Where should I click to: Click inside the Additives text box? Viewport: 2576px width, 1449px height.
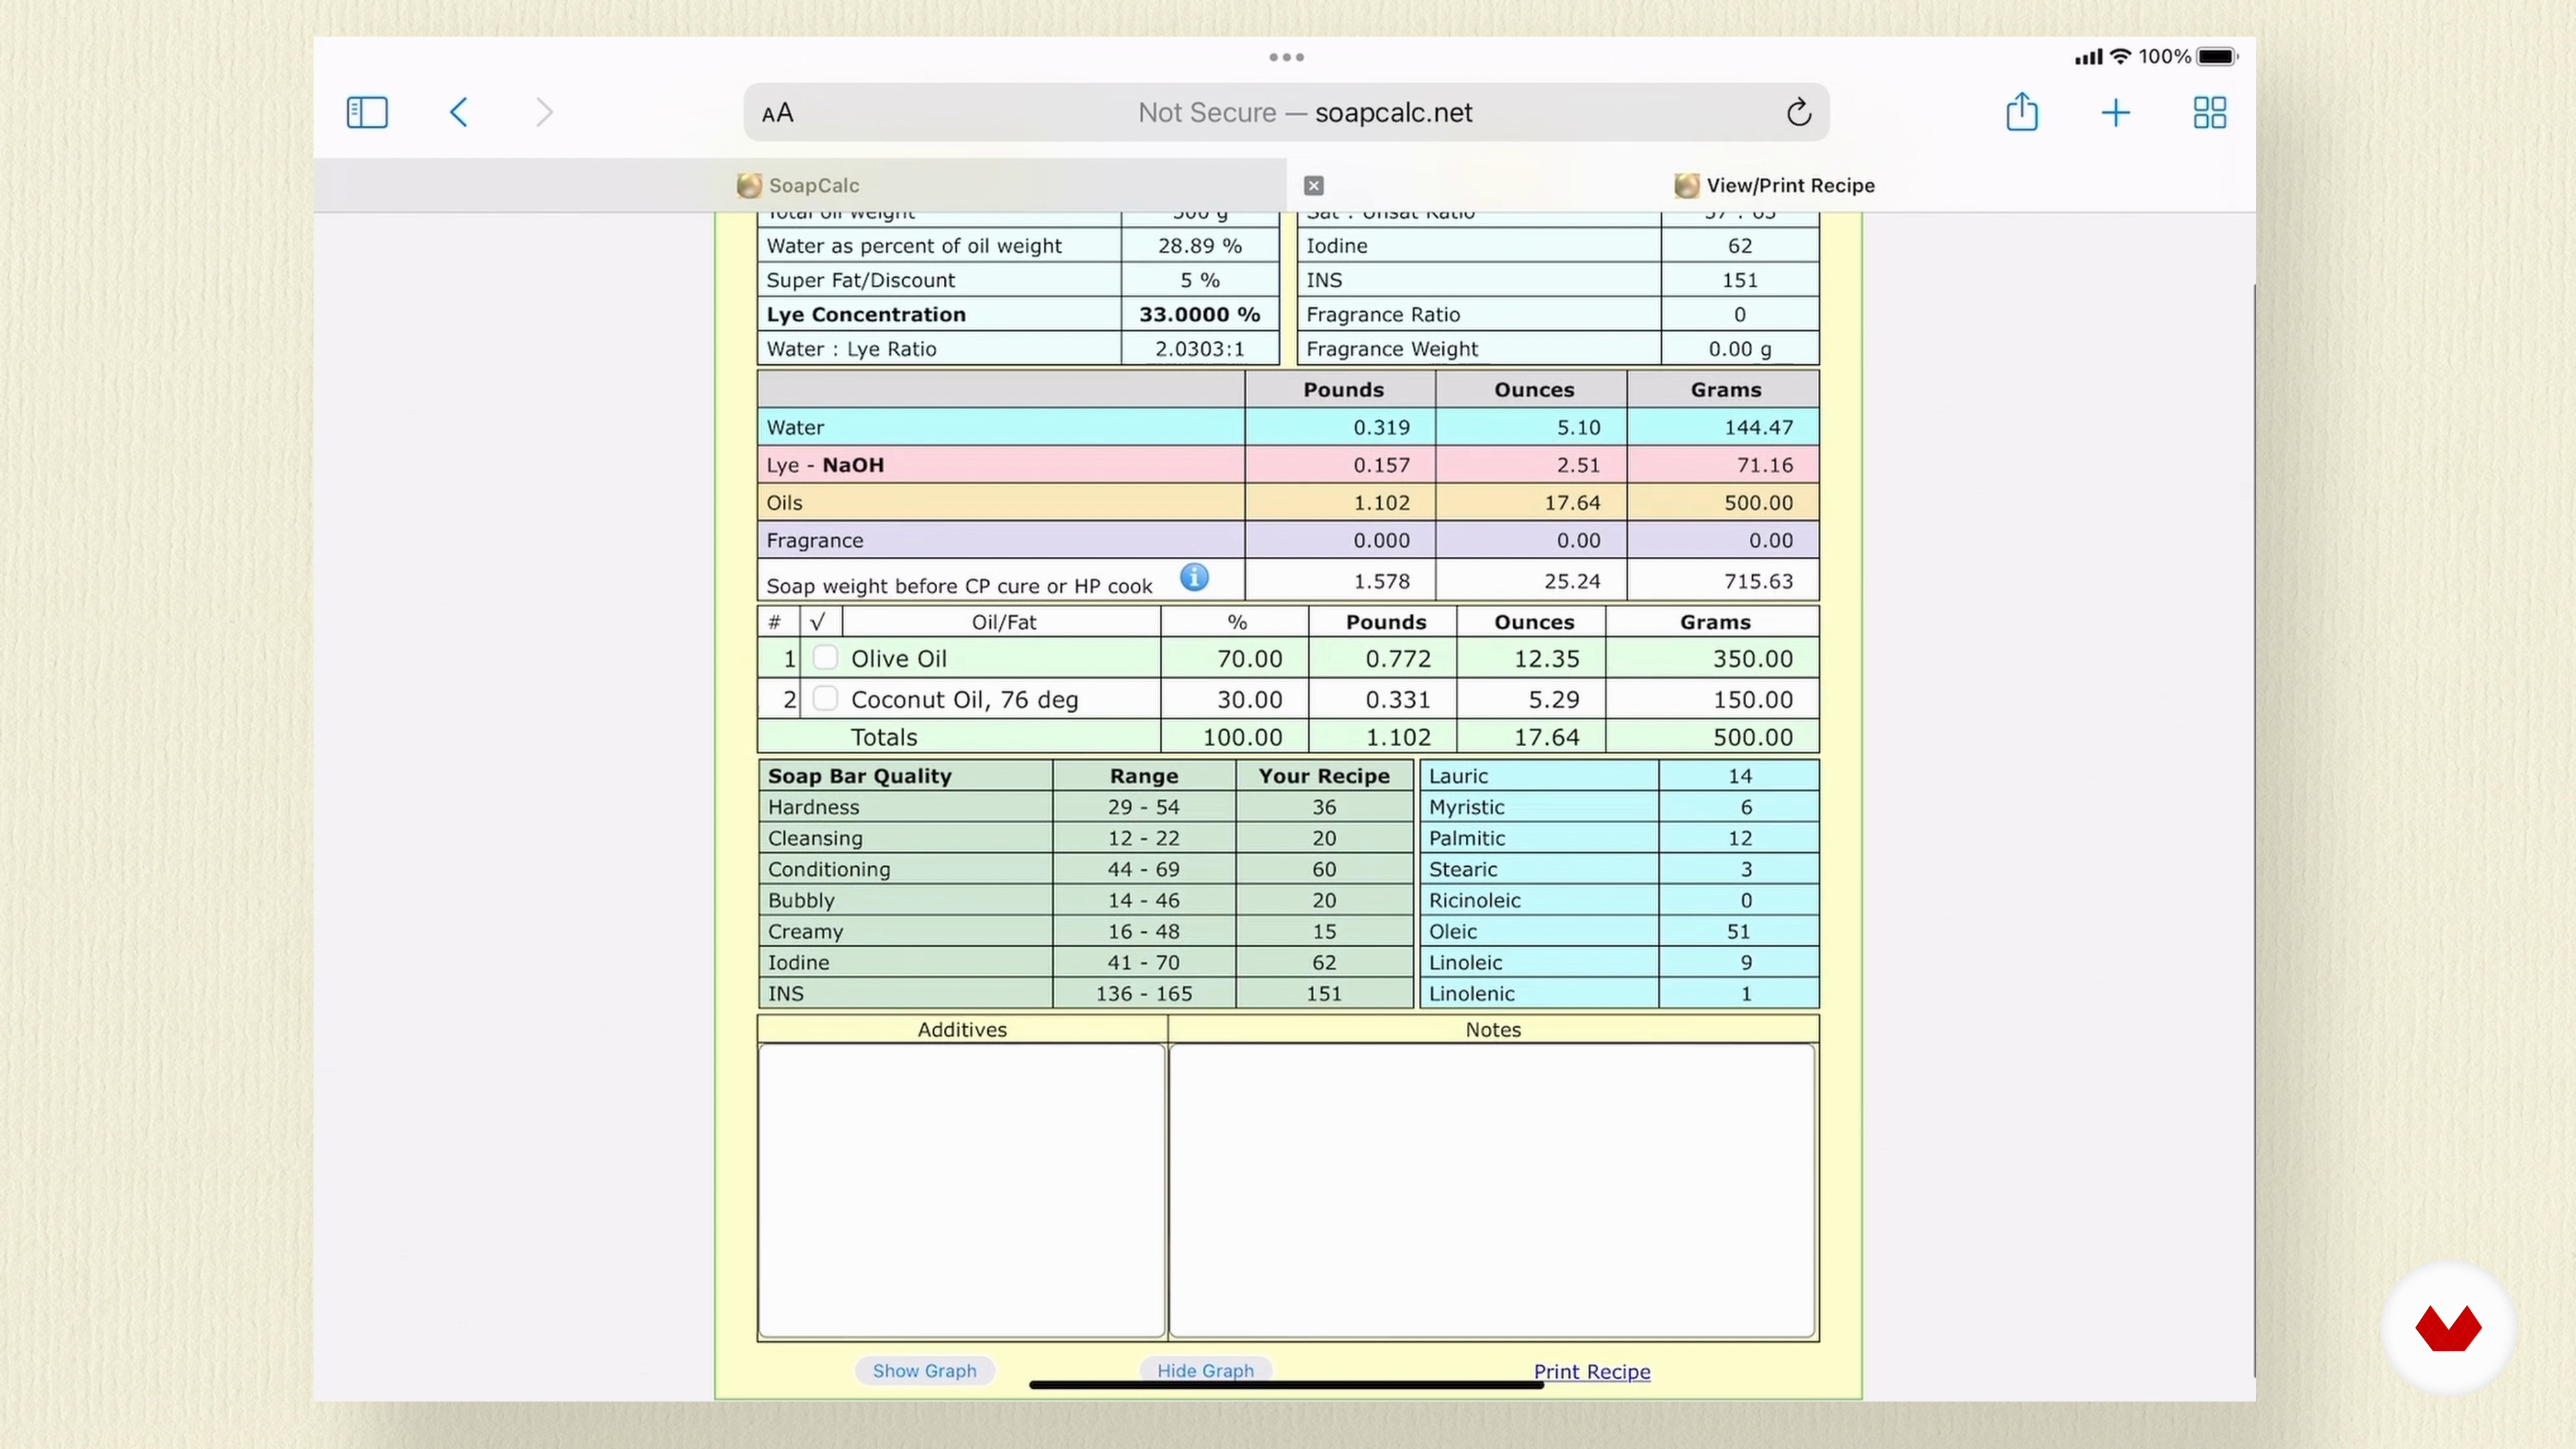[962, 1190]
